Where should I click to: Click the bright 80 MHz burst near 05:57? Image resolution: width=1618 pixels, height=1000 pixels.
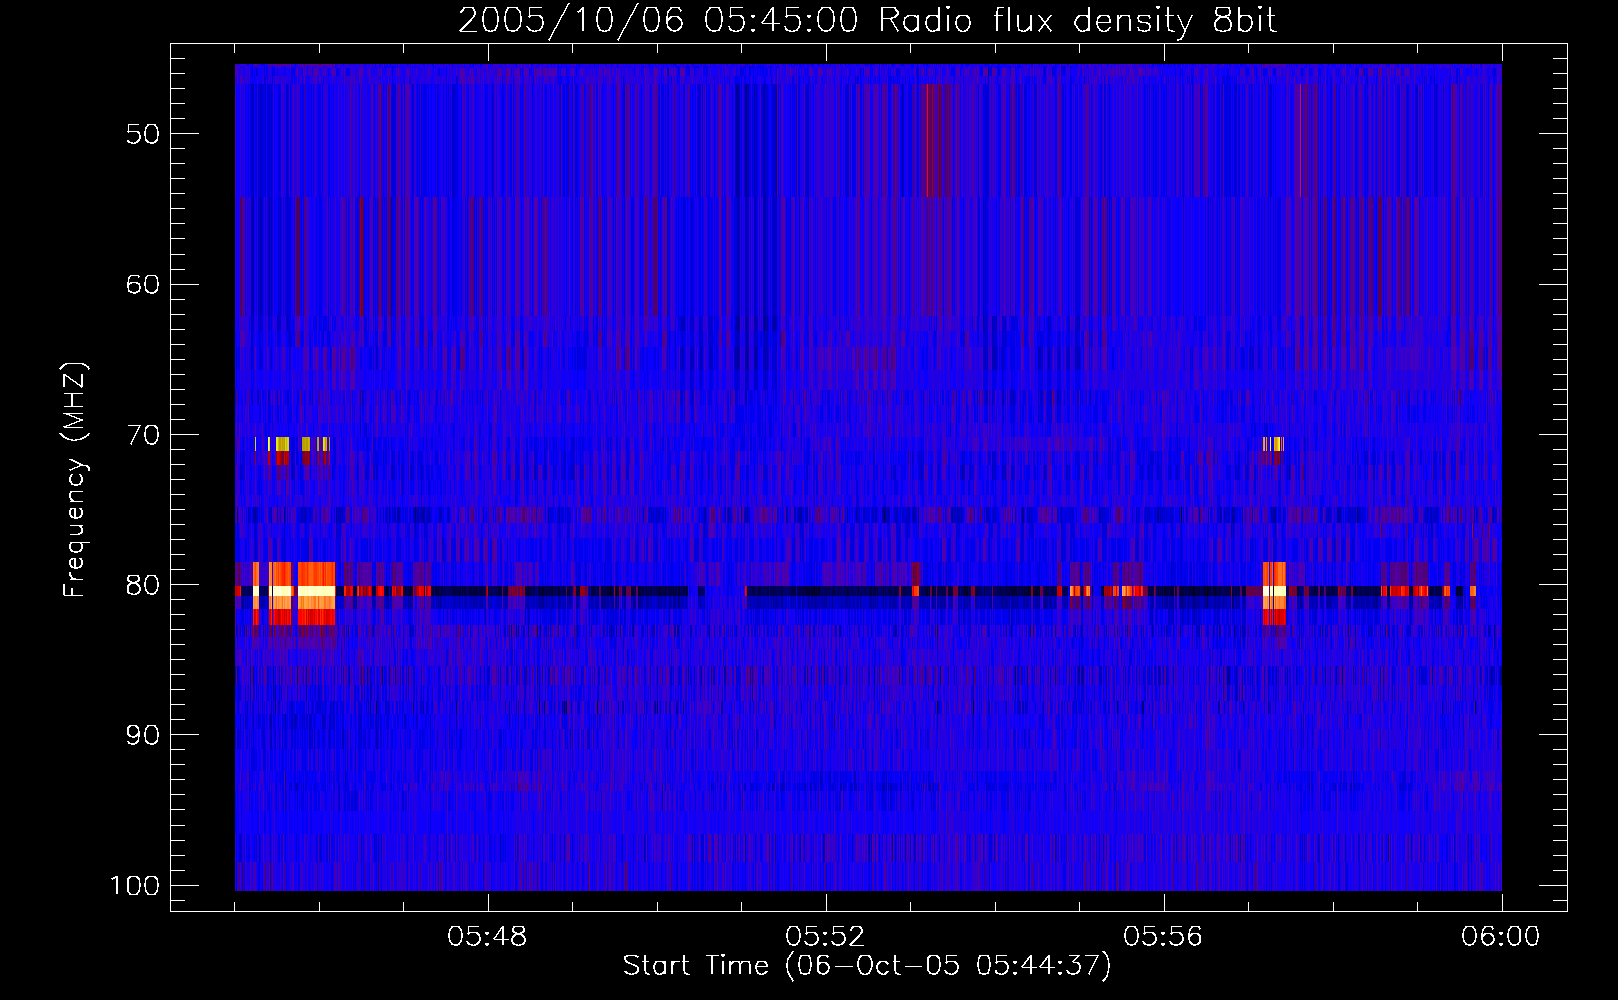click(x=1274, y=593)
